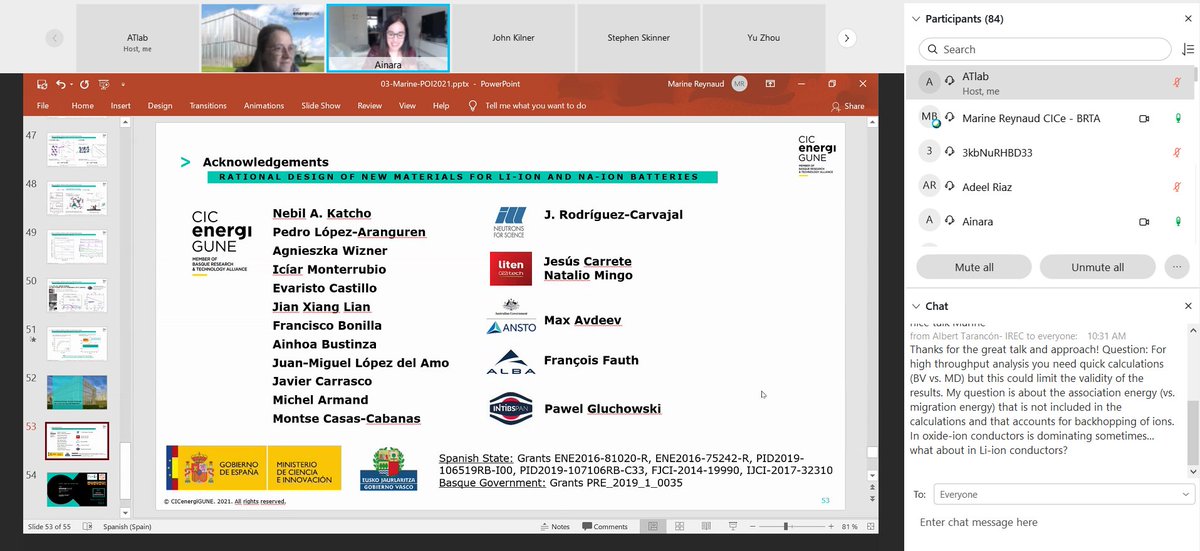The width and height of the screenshot is (1200, 551).
Task: Open the Review ribbon tab
Action: tap(370, 106)
